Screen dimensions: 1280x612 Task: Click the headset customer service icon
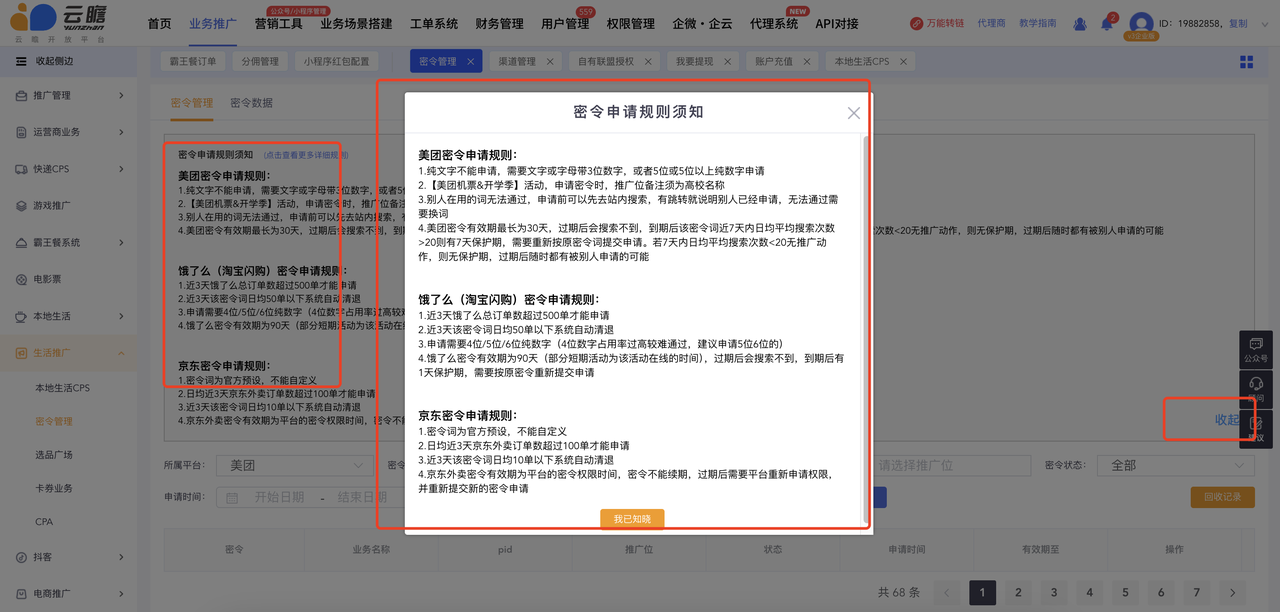1256,385
